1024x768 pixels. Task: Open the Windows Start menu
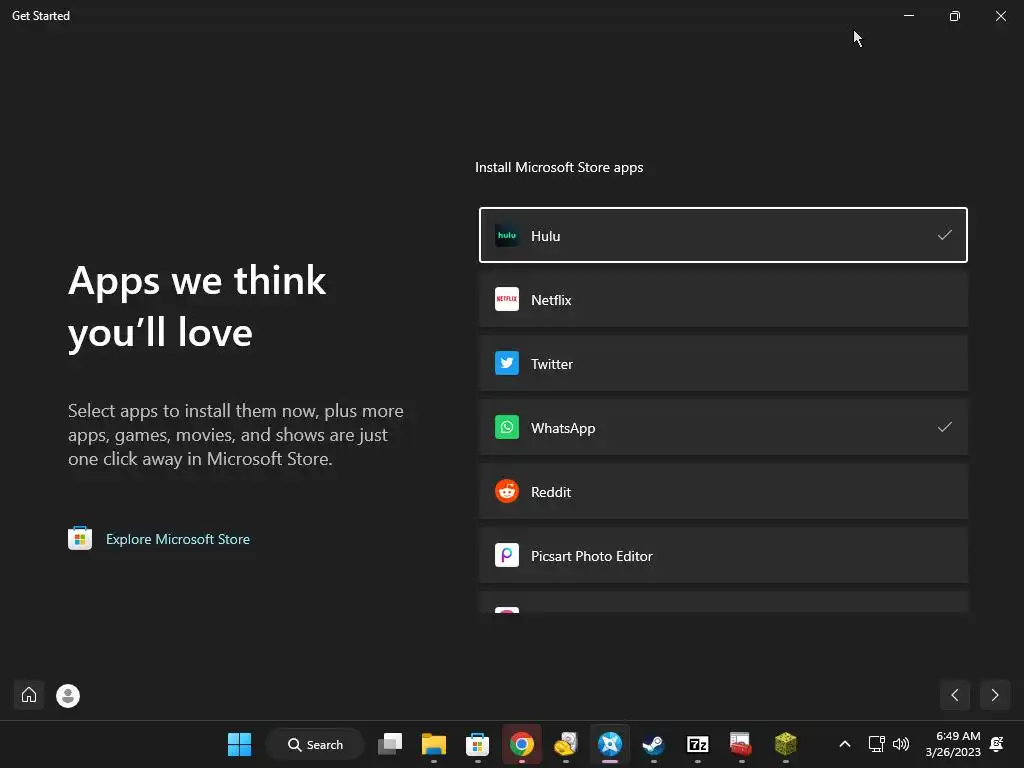239,744
